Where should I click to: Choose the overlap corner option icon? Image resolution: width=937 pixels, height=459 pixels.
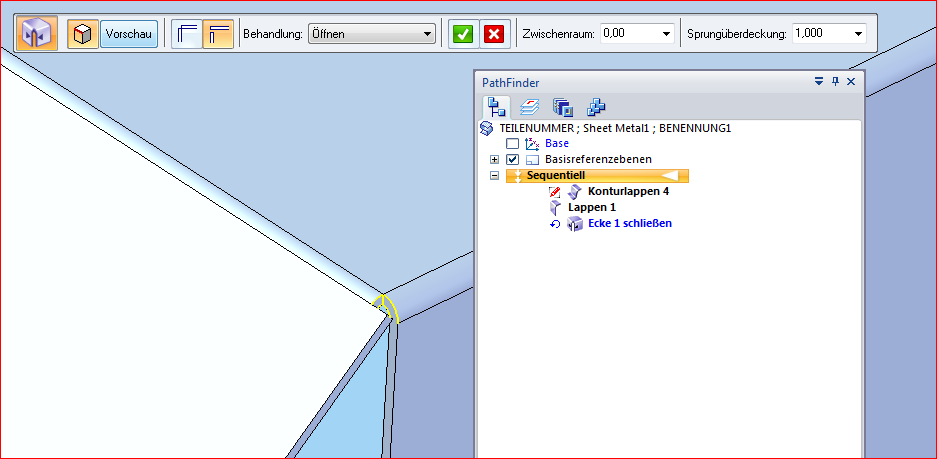pyautogui.click(x=218, y=34)
